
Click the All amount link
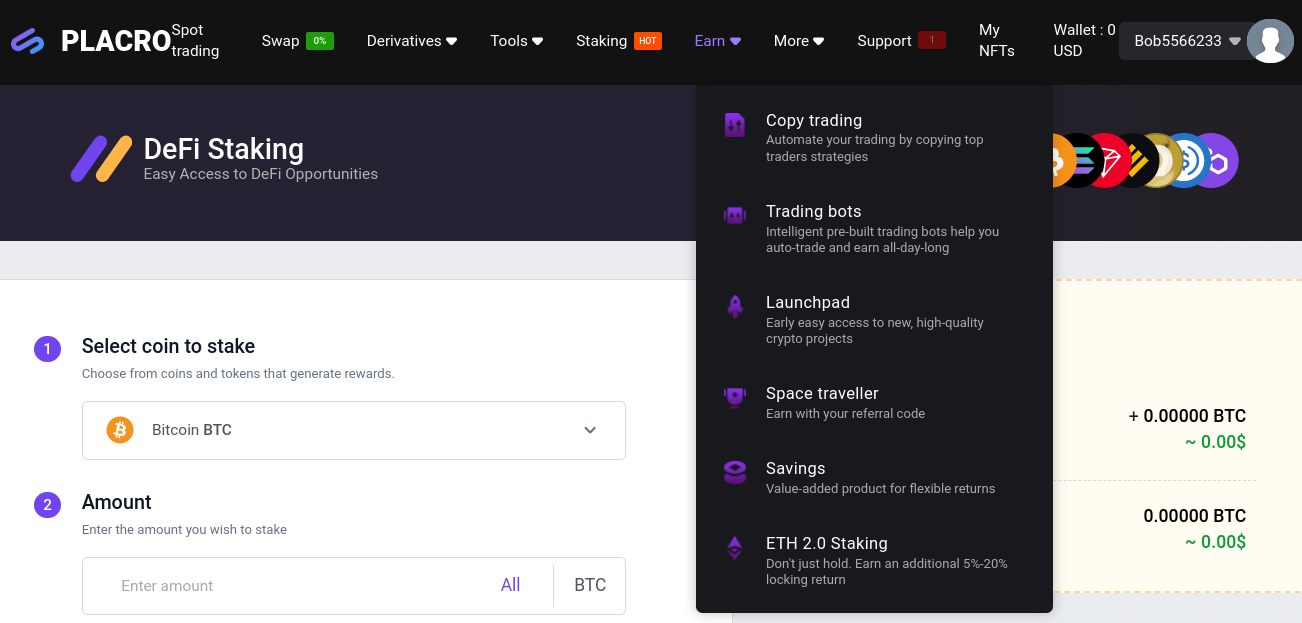click(511, 585)
